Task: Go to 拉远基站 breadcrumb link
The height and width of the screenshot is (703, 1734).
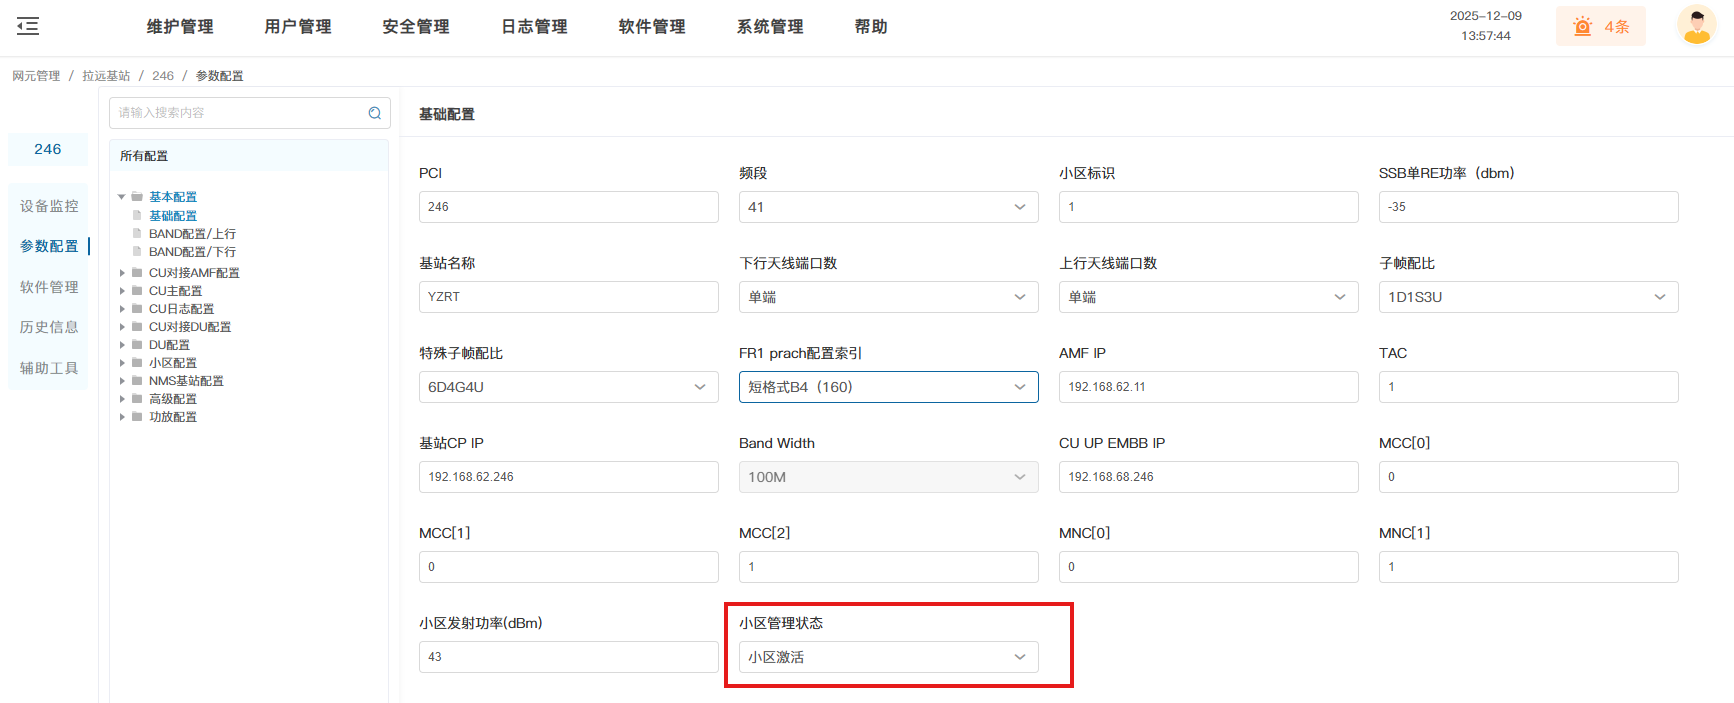Action: [106, 76]
